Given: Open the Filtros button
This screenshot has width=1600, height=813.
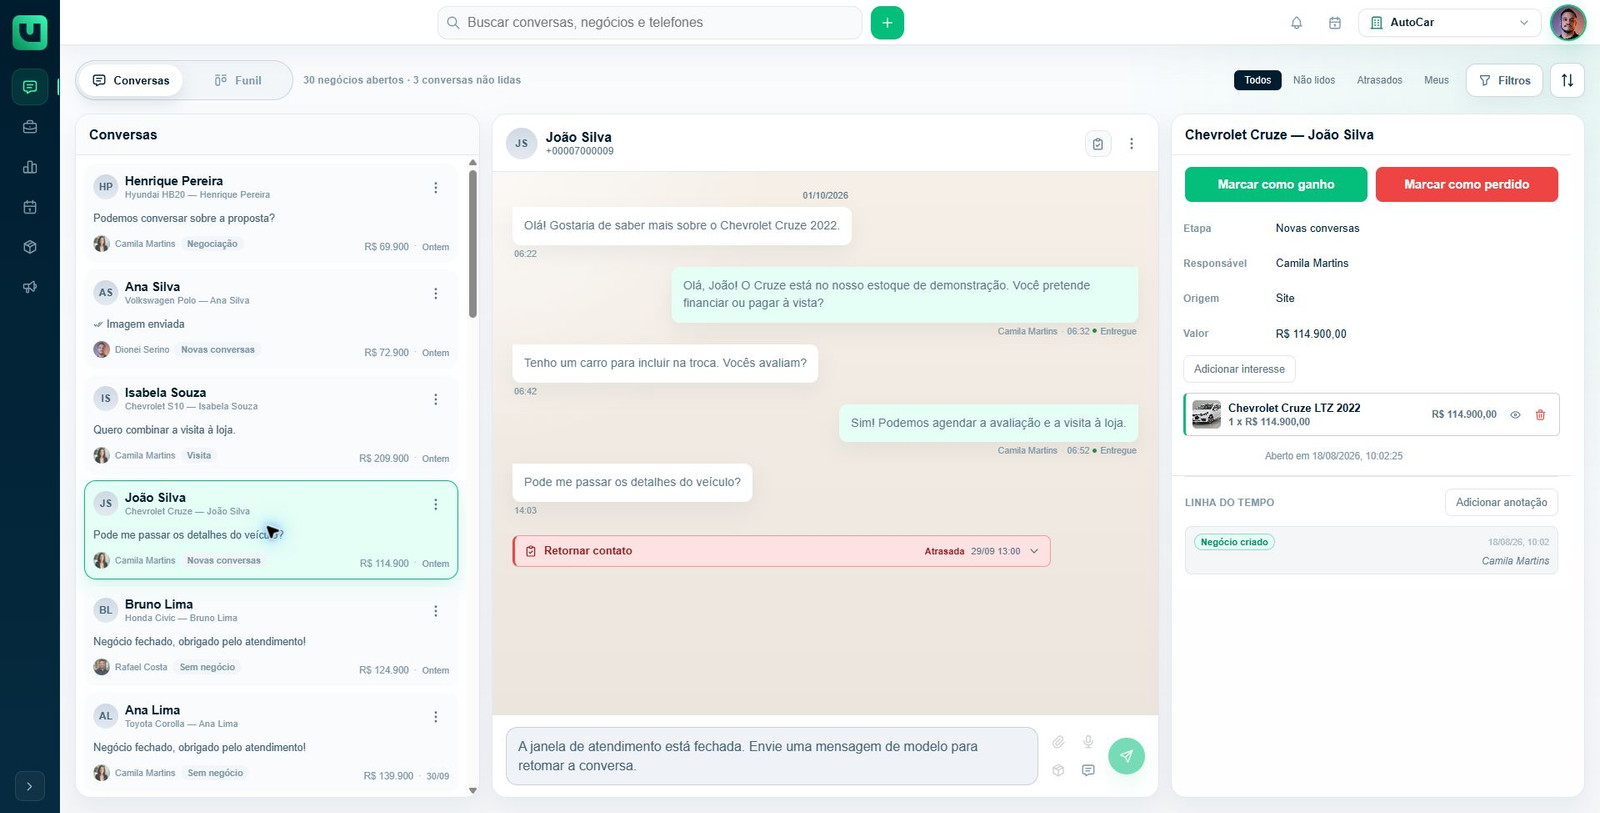Looking at the screenshot, I should [1504, 80].
